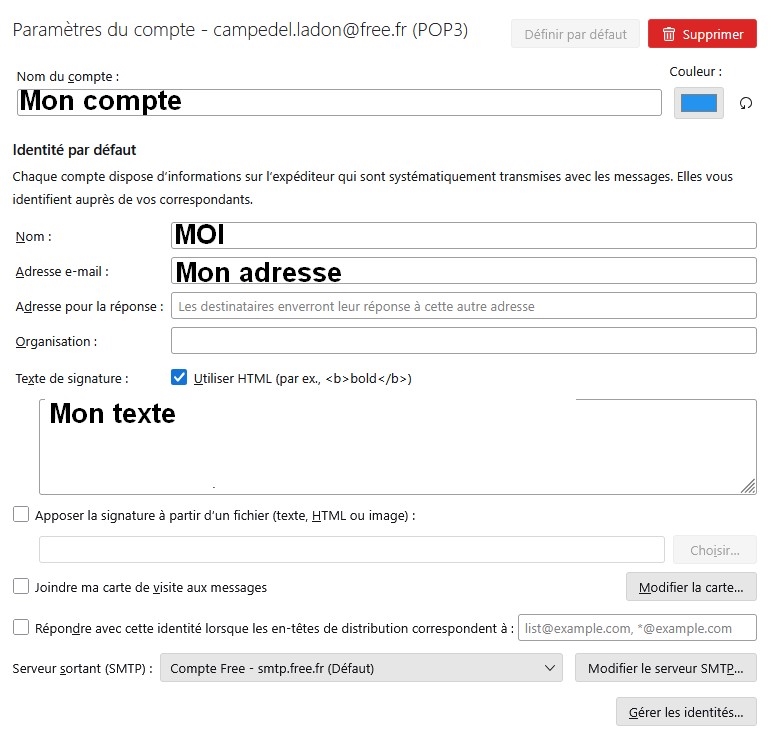This screenshot has width=771, height=736.
Task: Open the blue Couleur swatch picker
Action: pos(698,103)
